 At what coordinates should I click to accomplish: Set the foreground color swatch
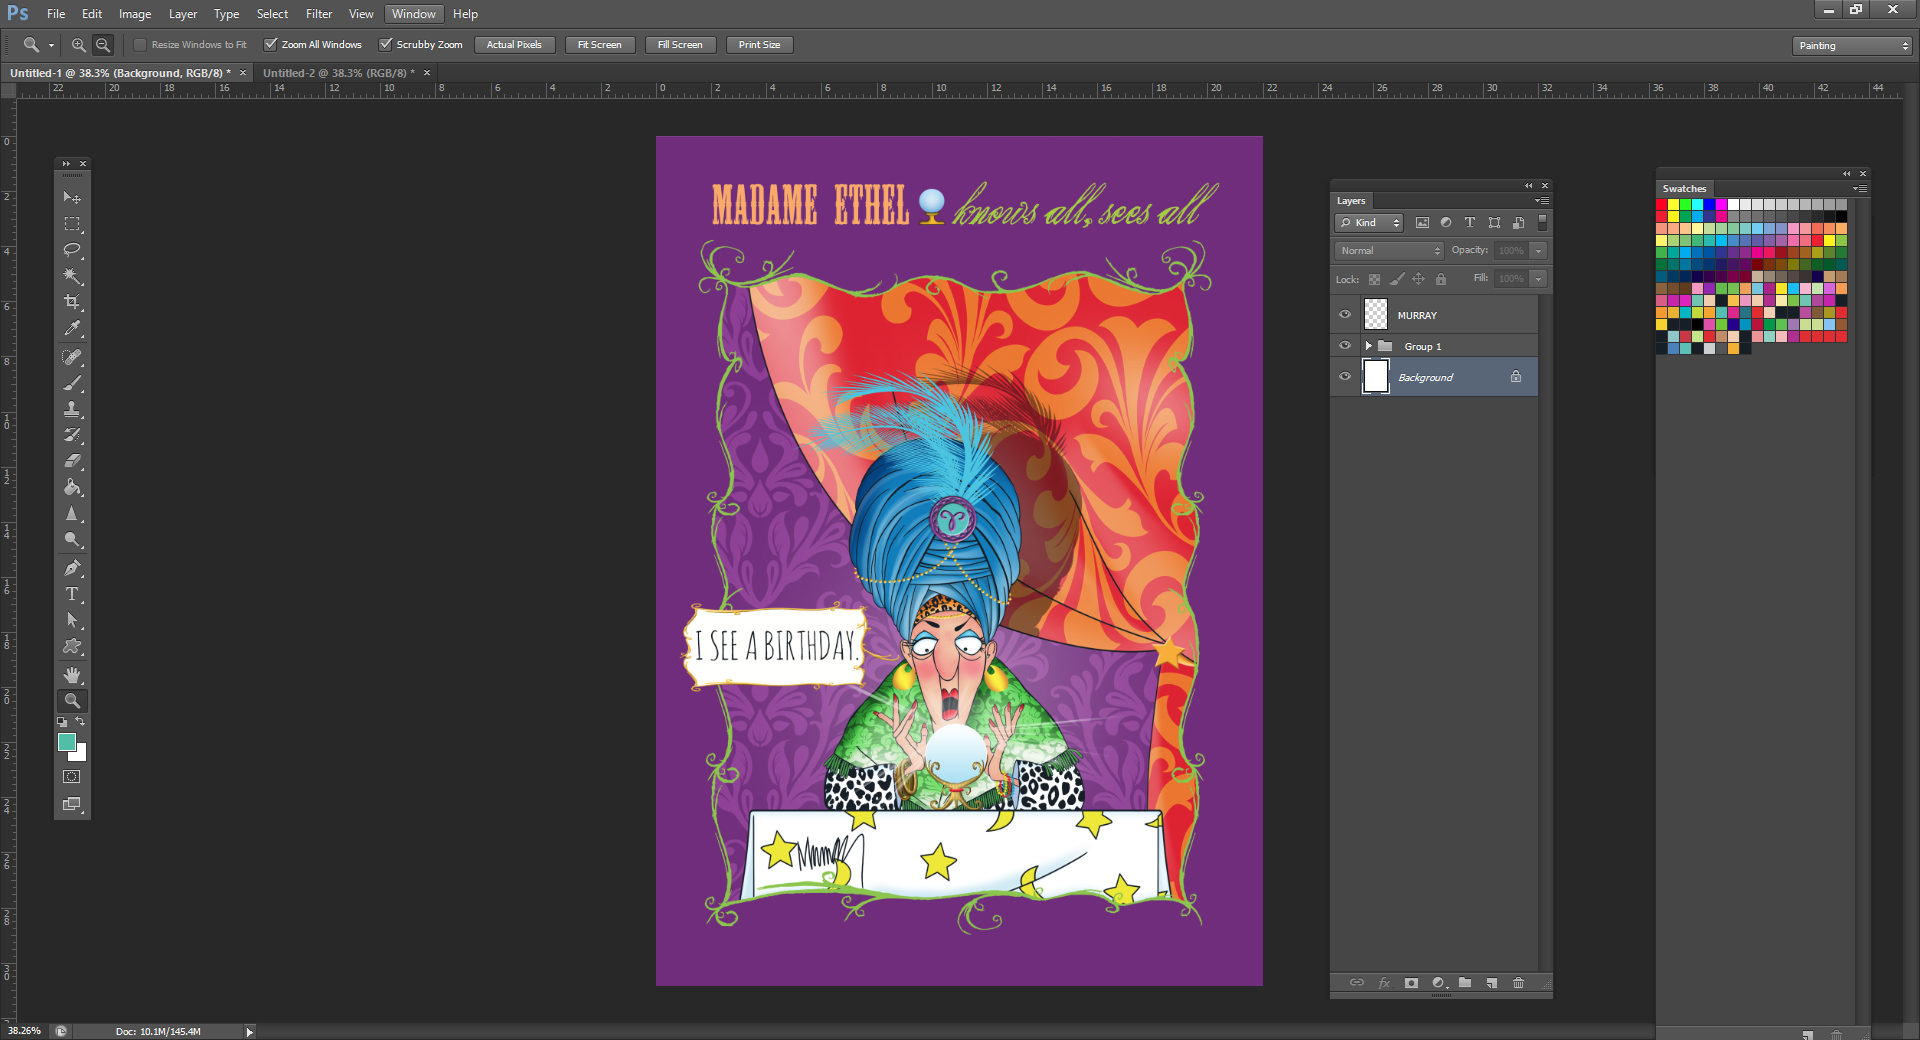tap(66, 741)
